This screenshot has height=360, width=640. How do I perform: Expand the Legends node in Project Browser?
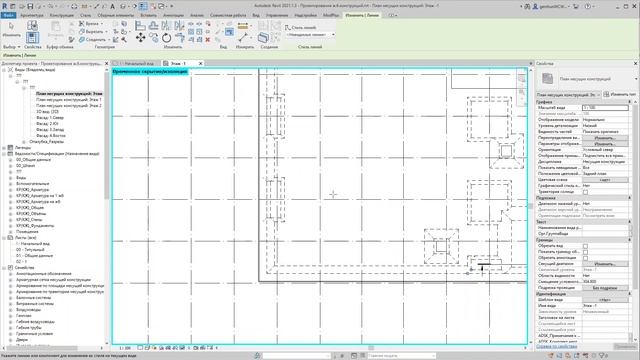click(x=4, y=148)
